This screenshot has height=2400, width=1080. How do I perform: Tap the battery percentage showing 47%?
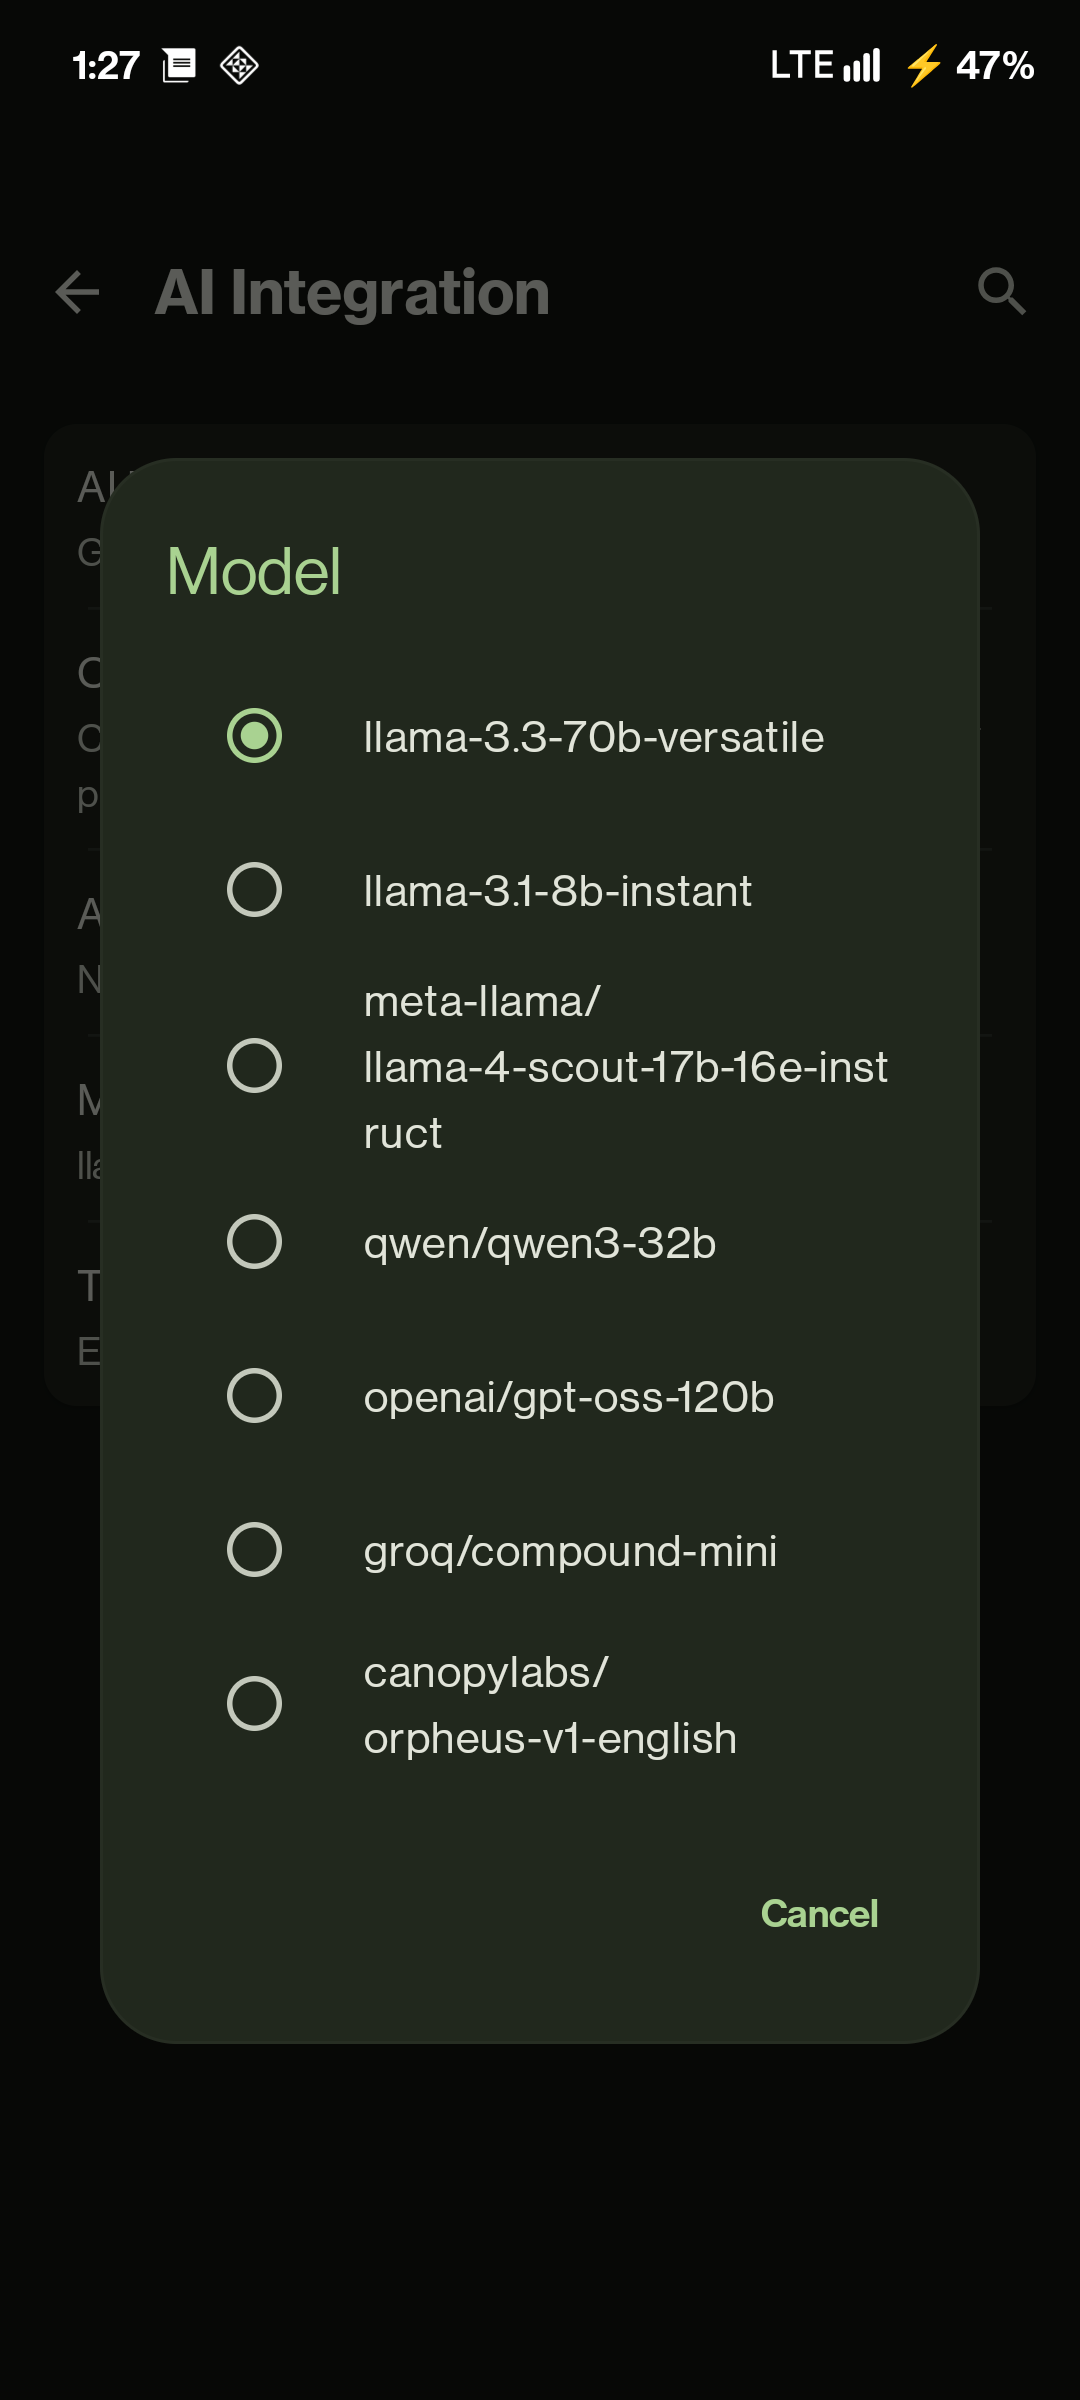[x=995, y=66]
